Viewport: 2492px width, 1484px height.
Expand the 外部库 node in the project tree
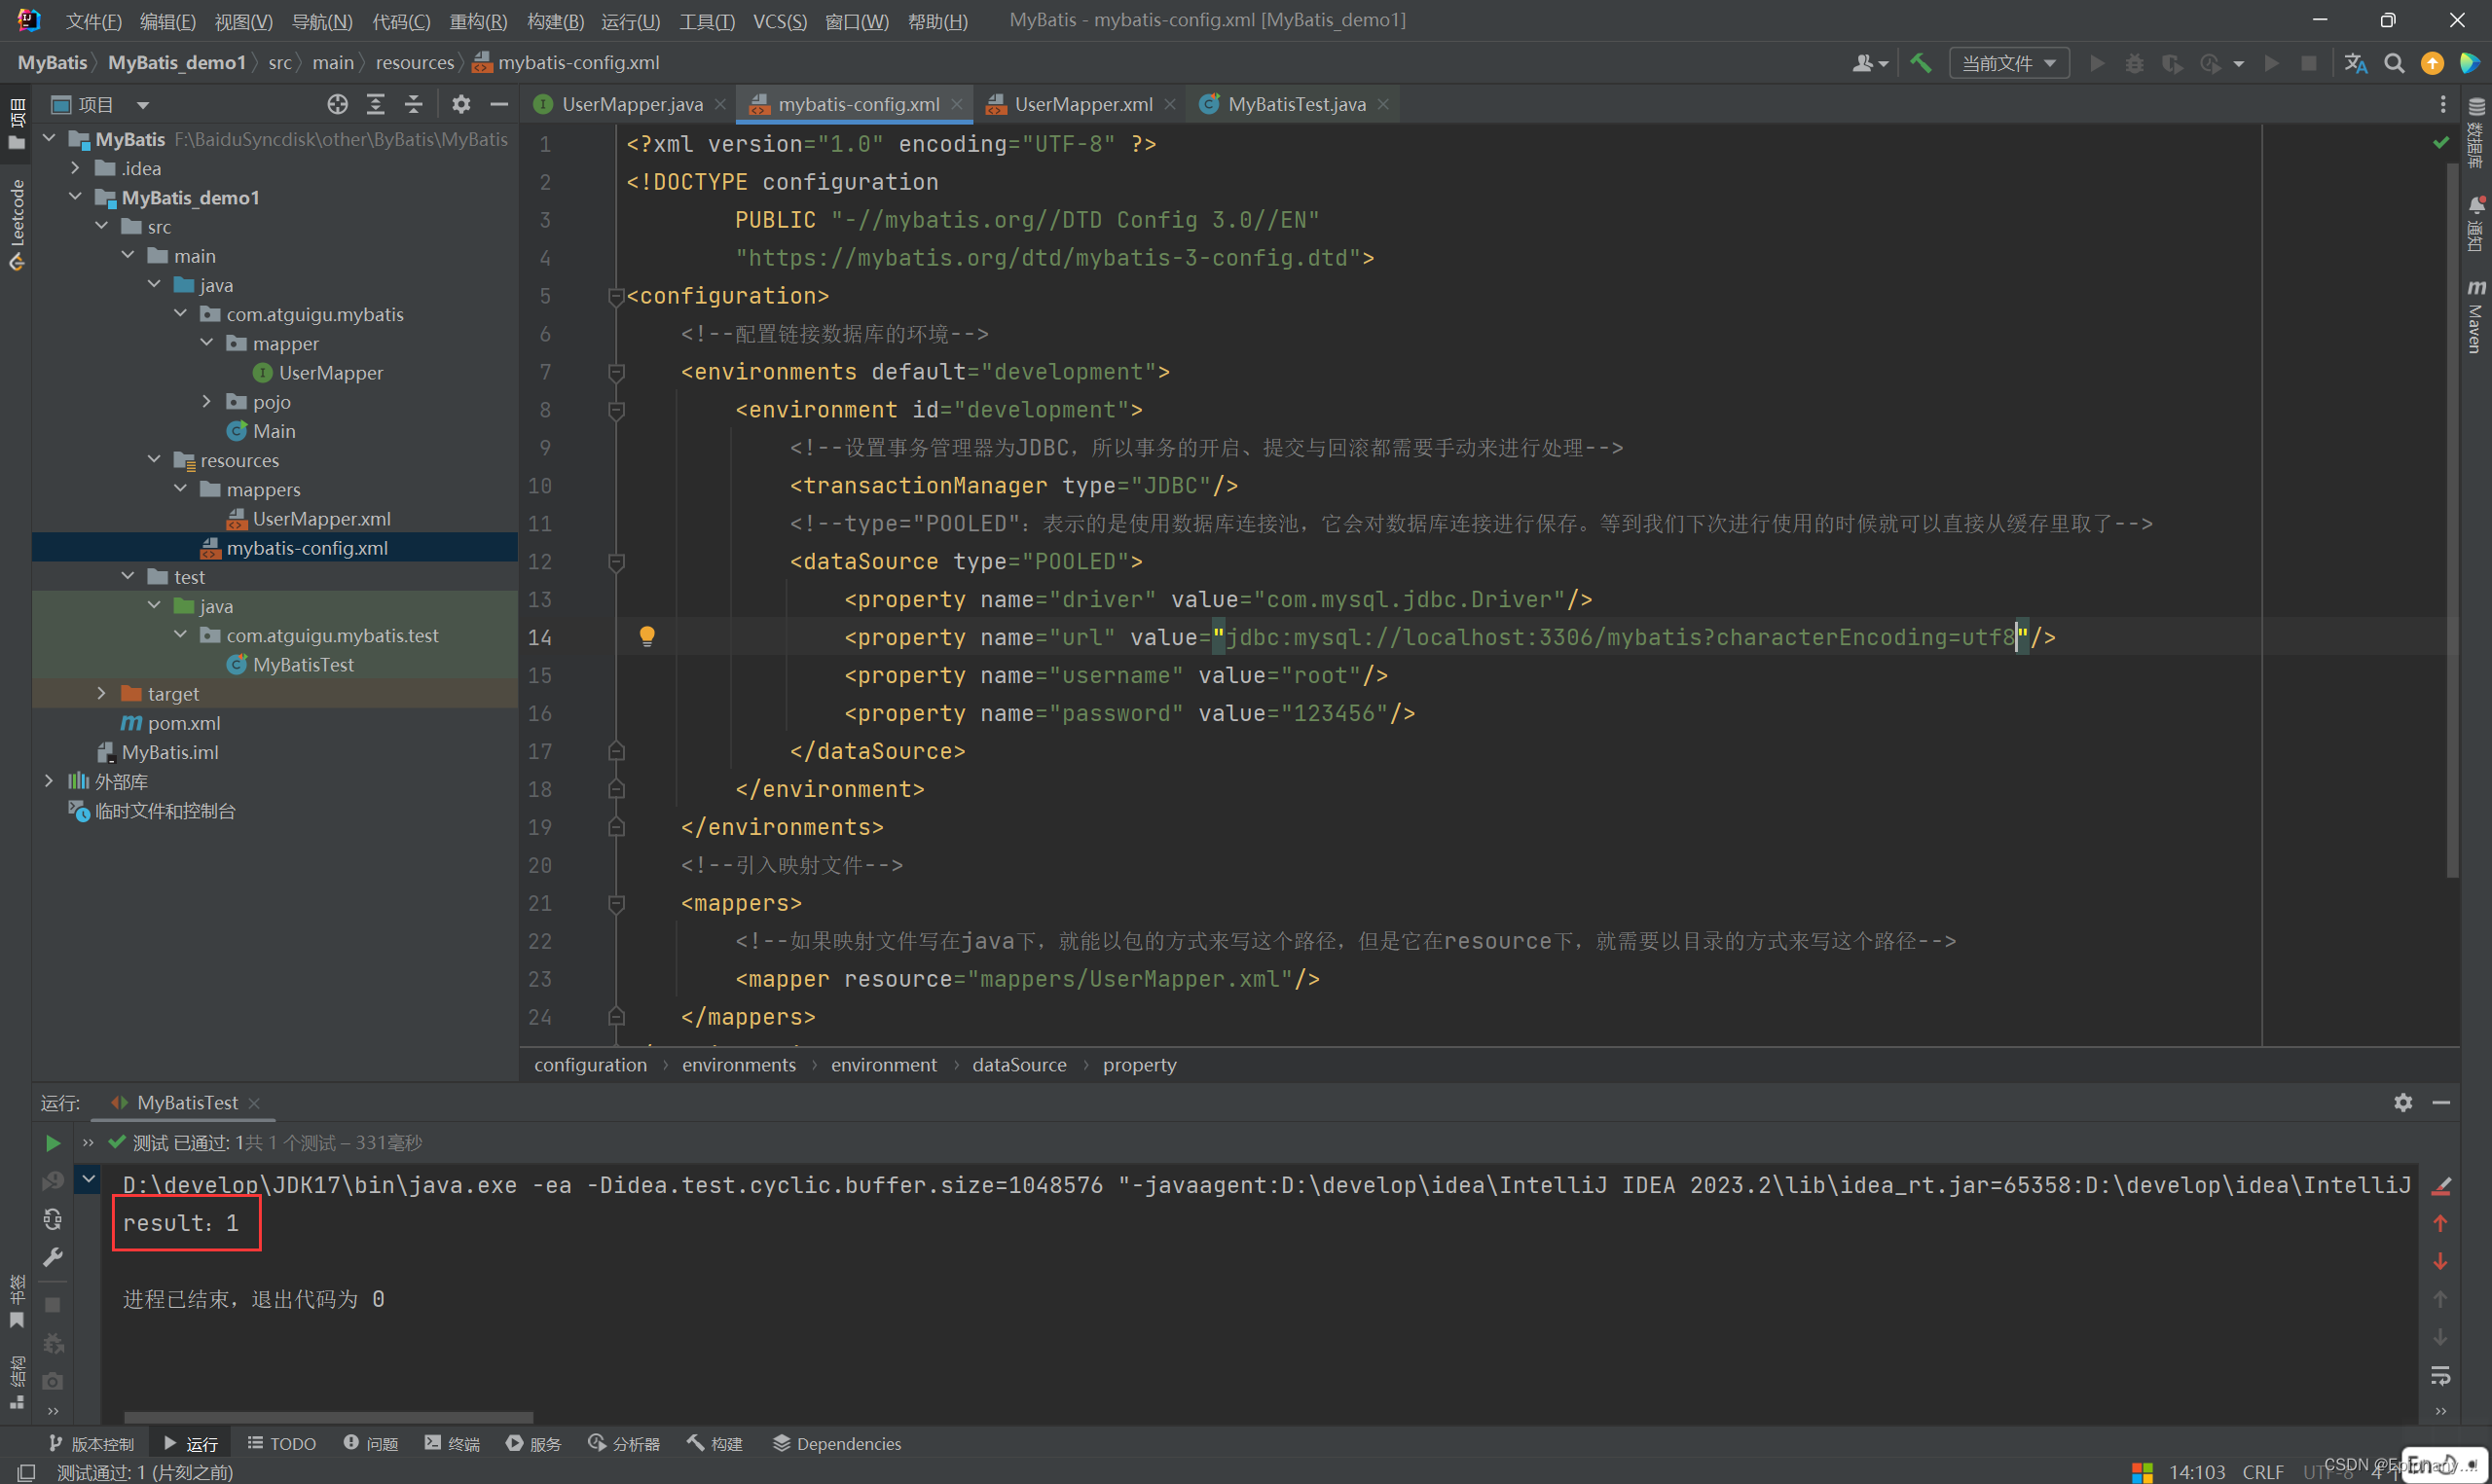(x=48, y=781)
